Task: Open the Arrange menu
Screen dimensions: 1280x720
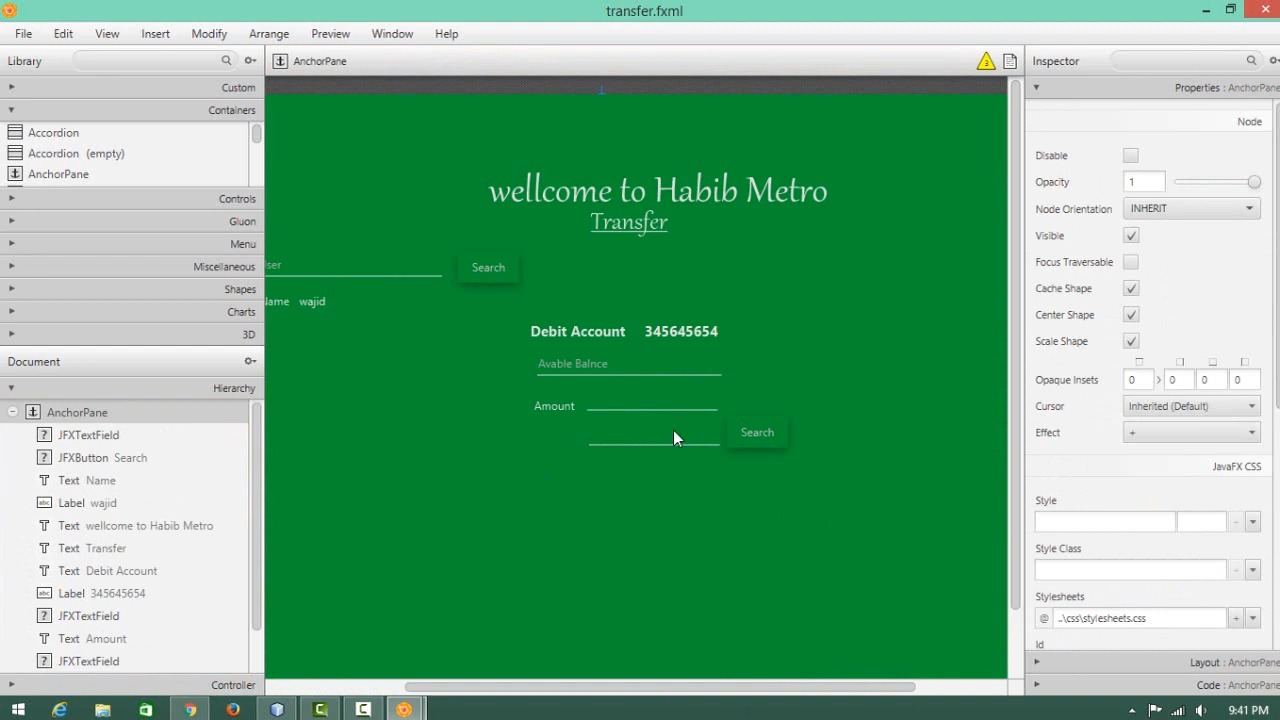Action: (269, 34)
